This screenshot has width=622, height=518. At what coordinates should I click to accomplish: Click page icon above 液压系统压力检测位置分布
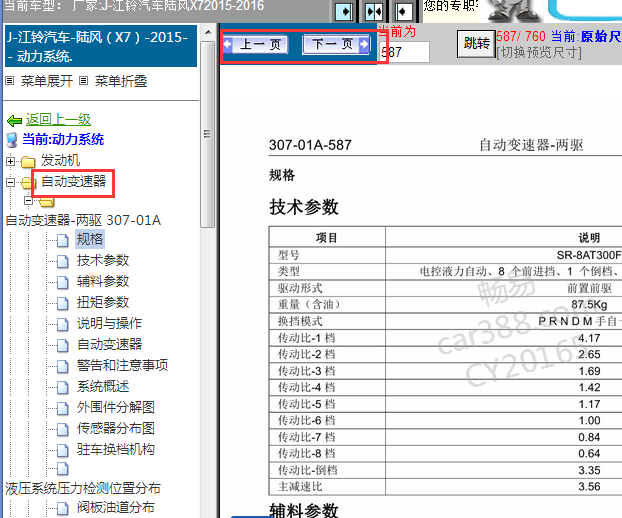(x=62, y=469)
